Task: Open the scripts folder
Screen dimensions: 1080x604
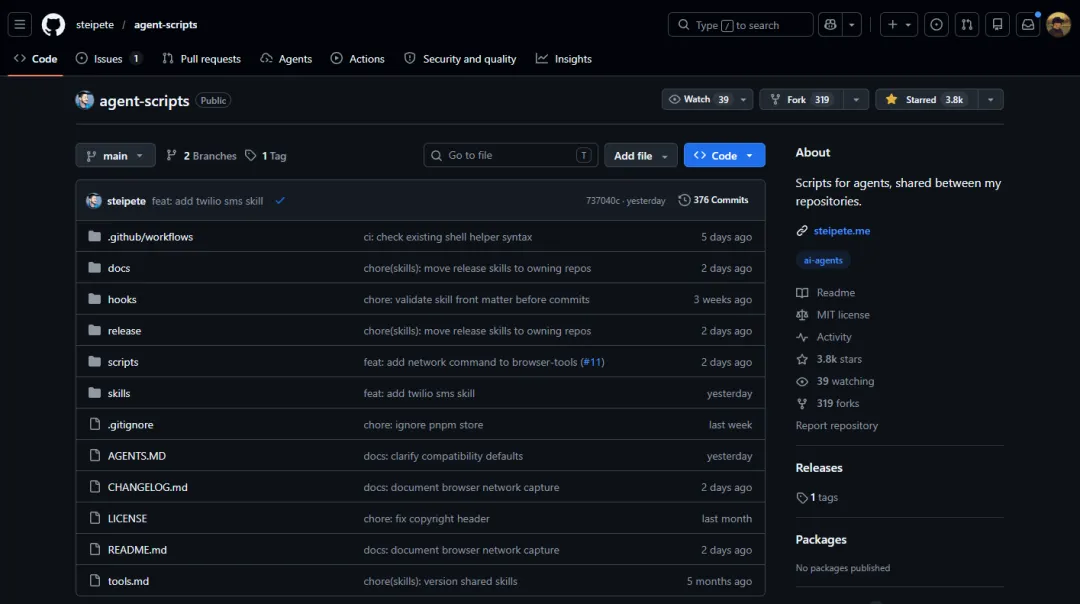Action: tap(123, 362)
